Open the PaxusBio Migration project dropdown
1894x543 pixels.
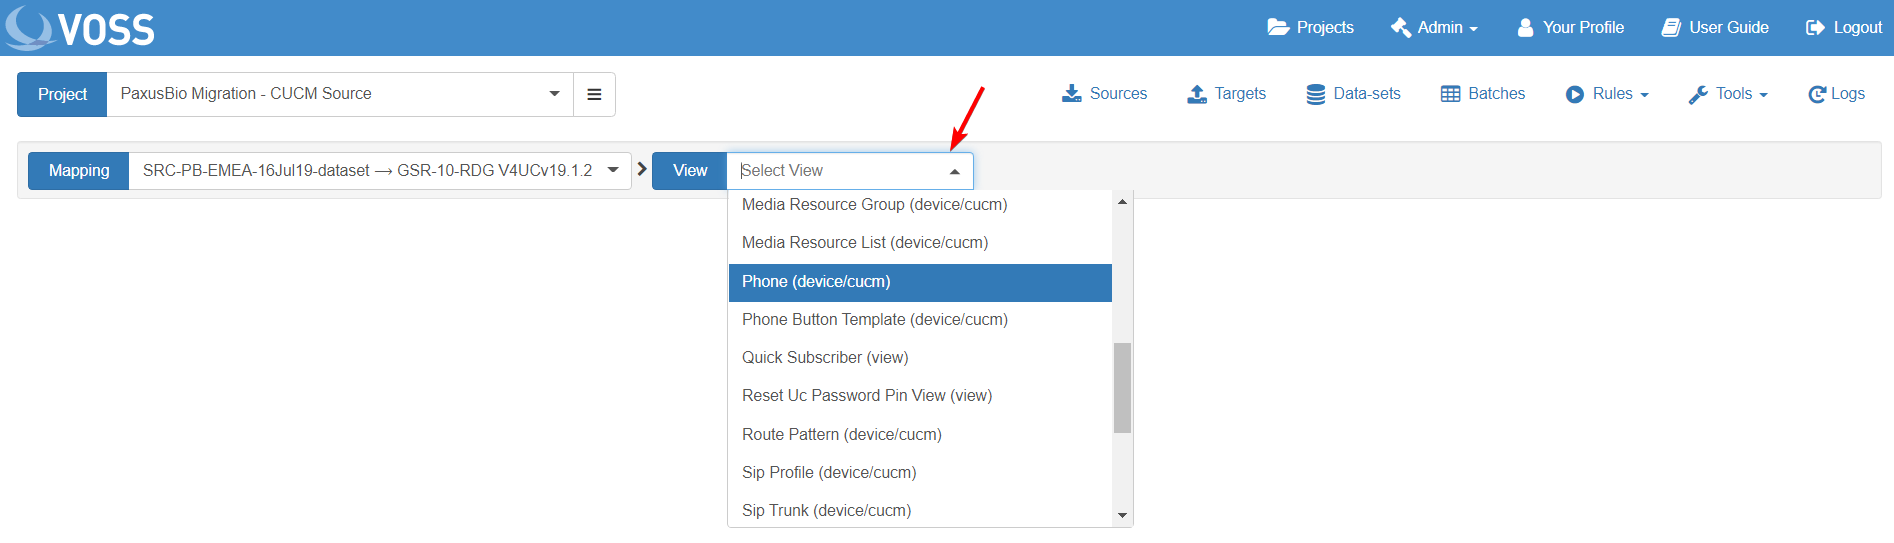click(340, 94)
